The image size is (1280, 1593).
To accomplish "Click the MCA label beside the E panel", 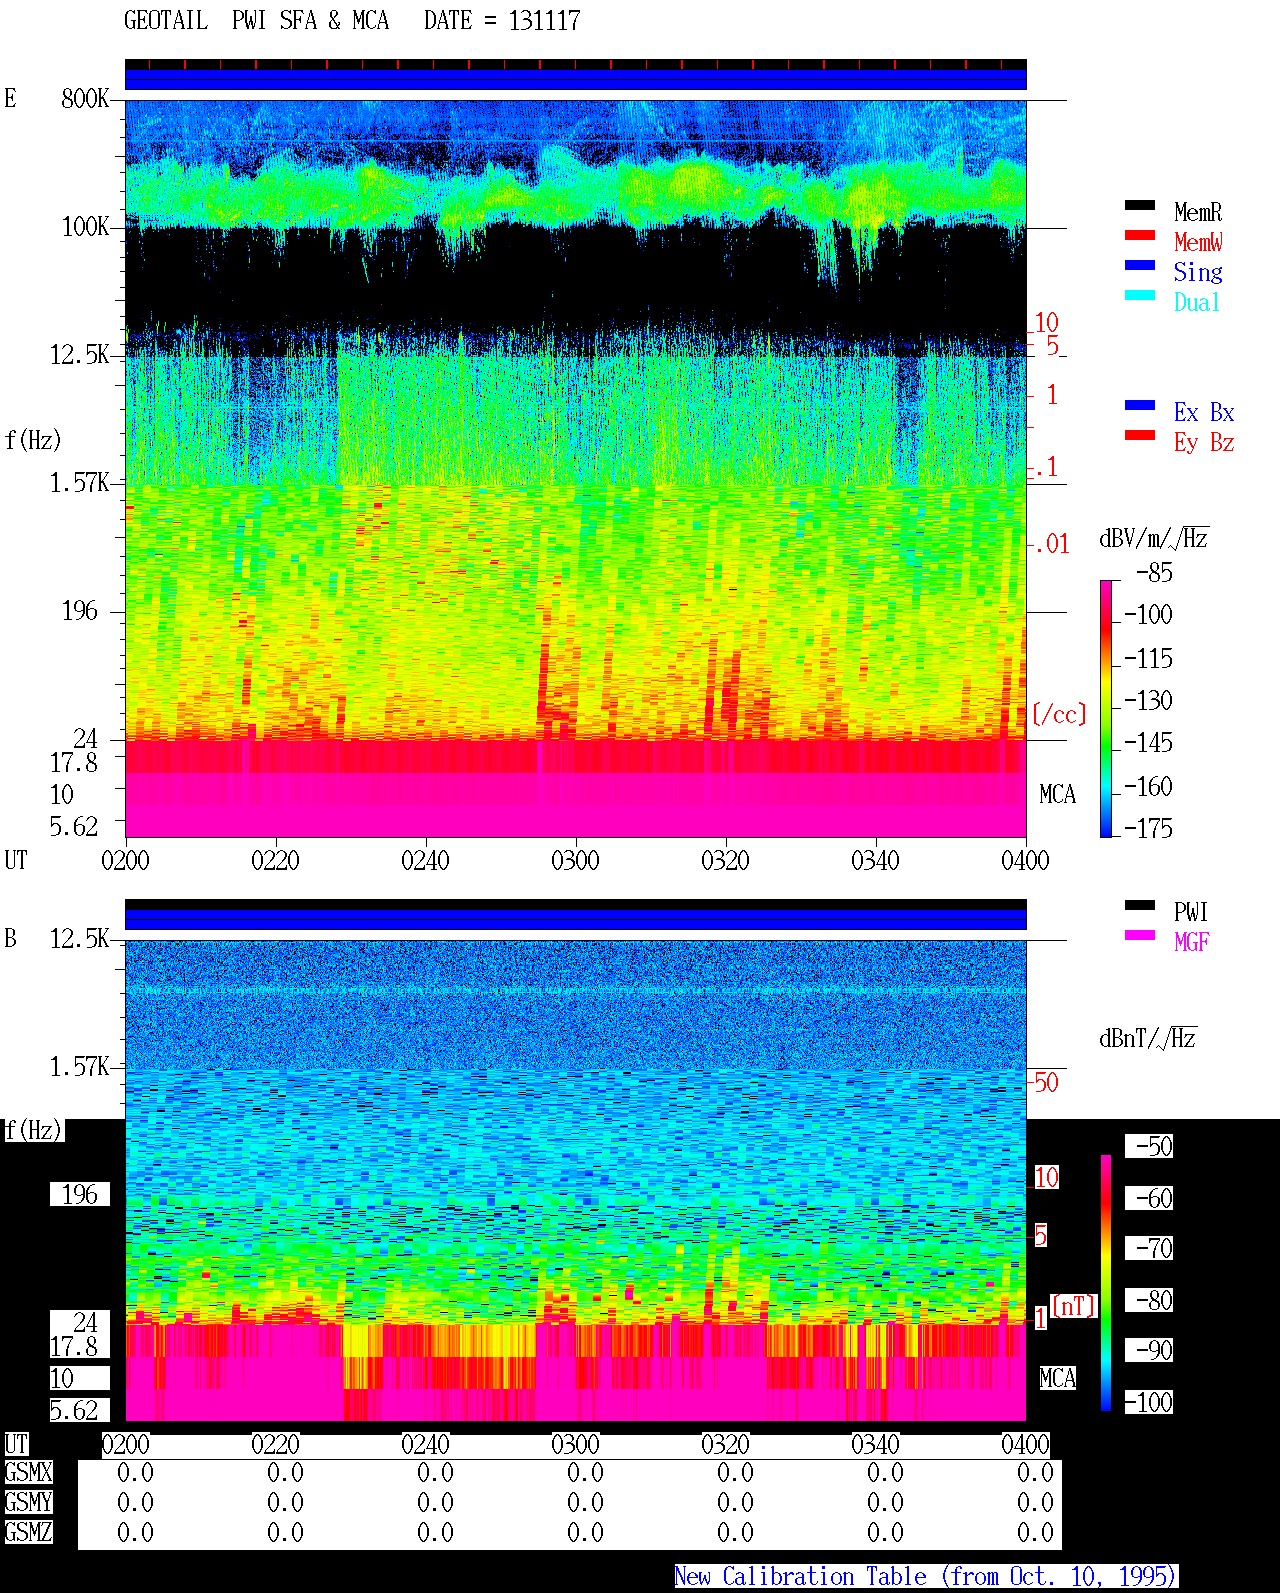I will (1057, 795).
